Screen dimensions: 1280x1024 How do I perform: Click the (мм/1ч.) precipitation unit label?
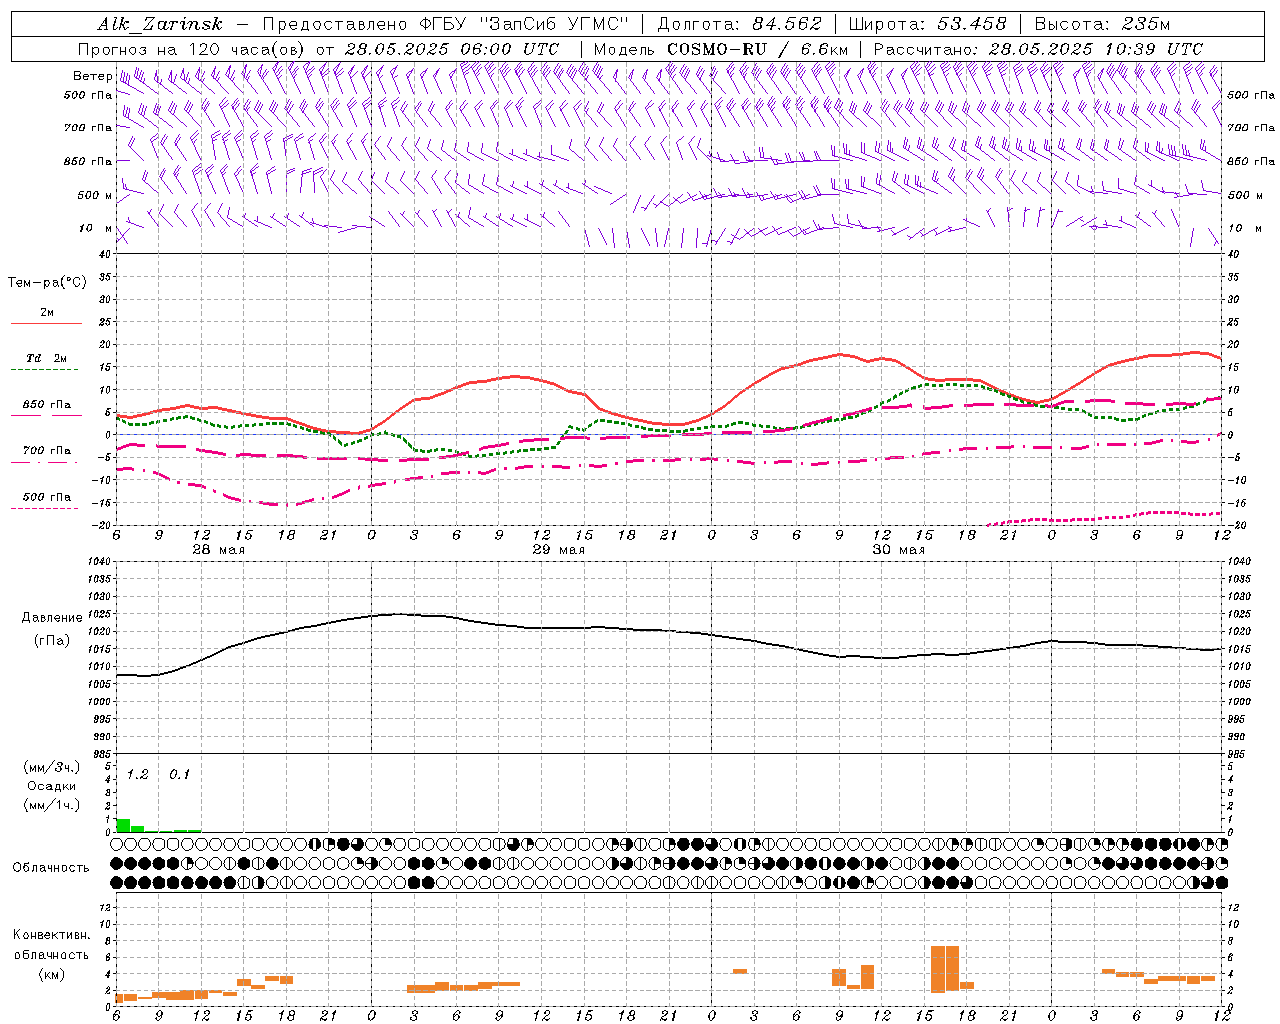tap(52, 804)
